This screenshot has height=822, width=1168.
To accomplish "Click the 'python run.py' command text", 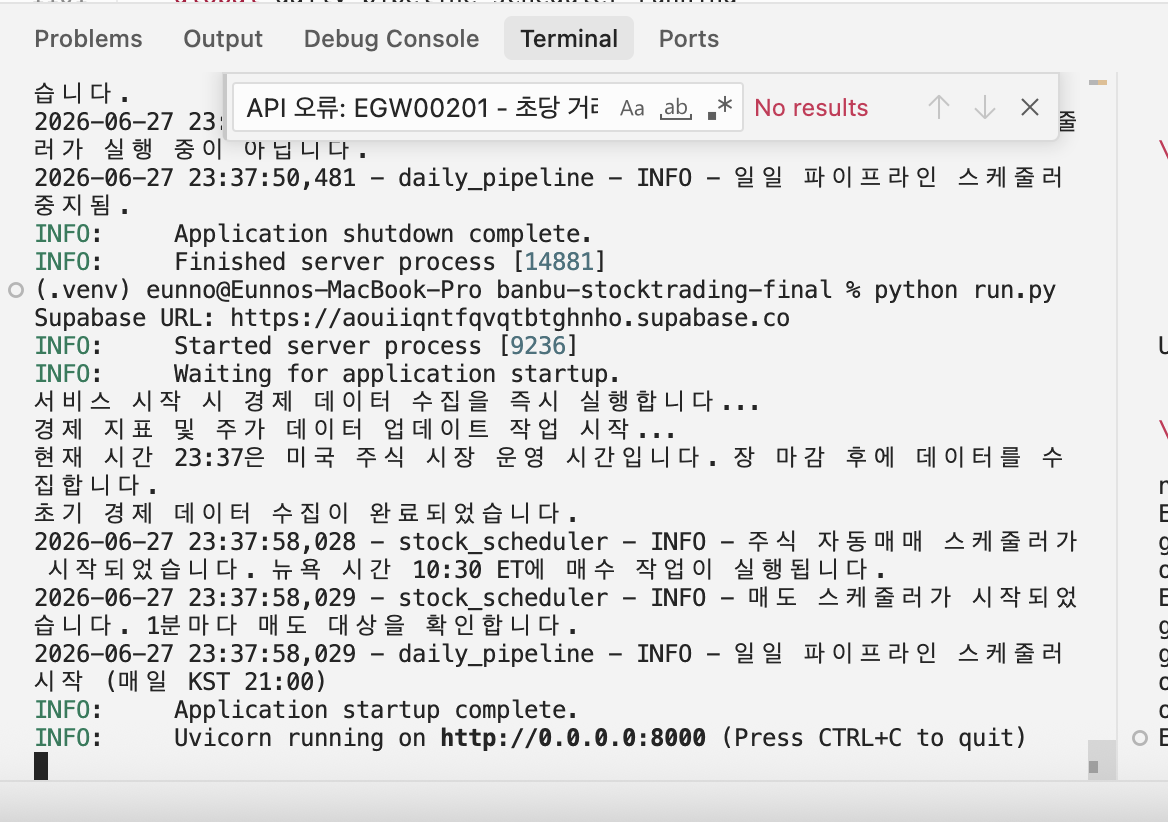I will 965,290.
